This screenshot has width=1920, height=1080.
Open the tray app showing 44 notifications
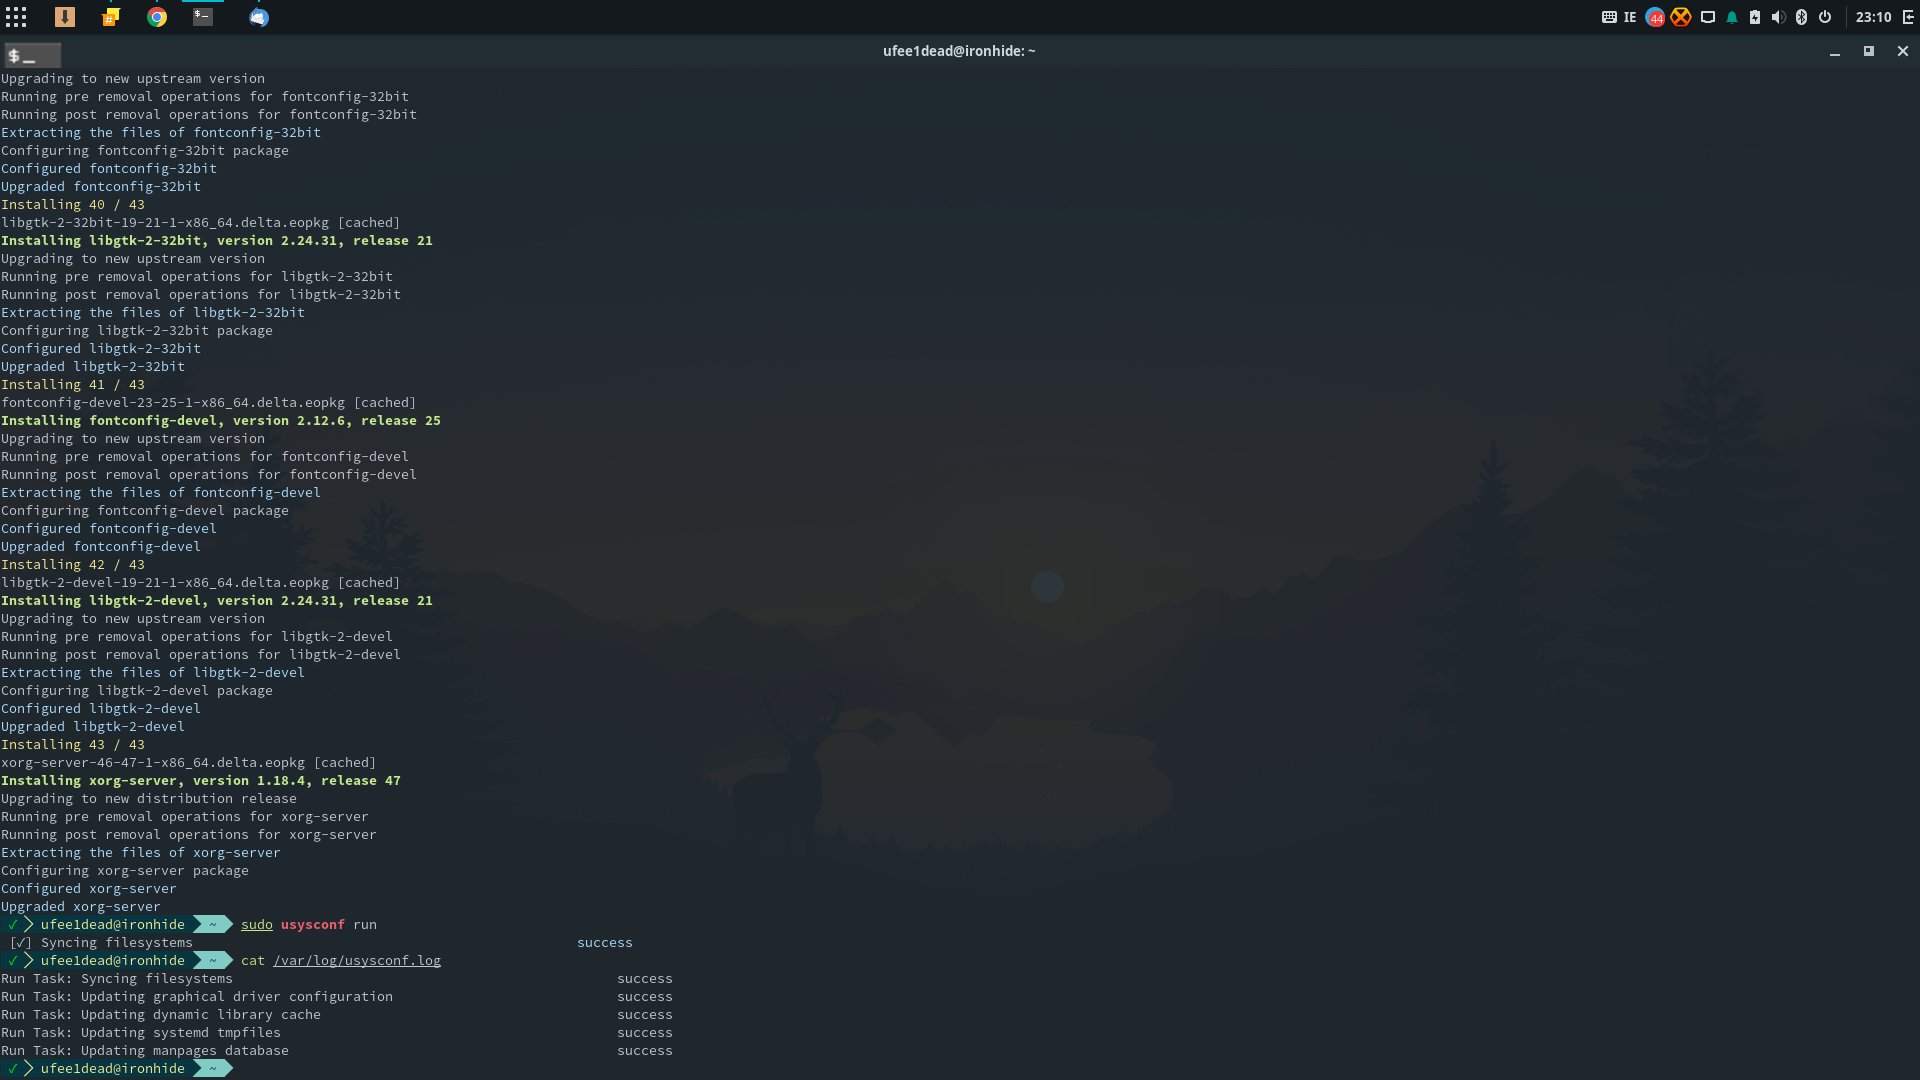[1655, 17]
